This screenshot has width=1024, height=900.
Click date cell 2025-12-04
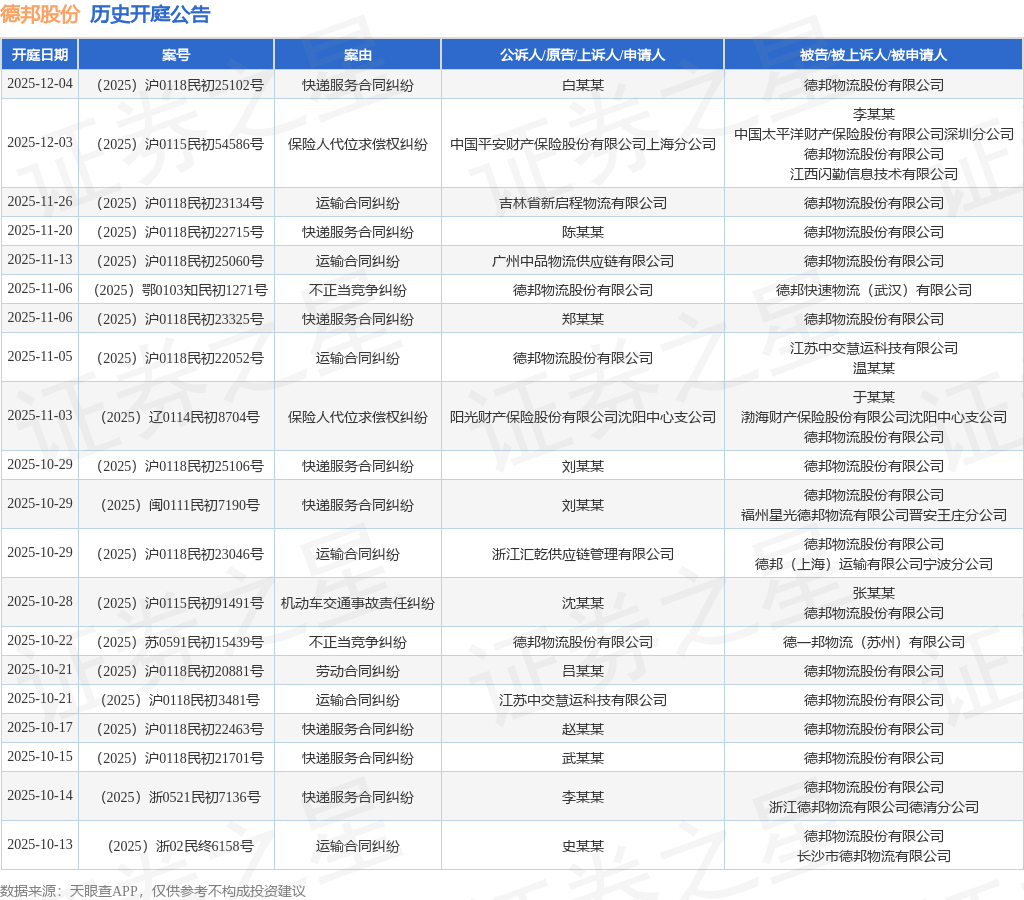pyautogui.click(x=40, y=84)
